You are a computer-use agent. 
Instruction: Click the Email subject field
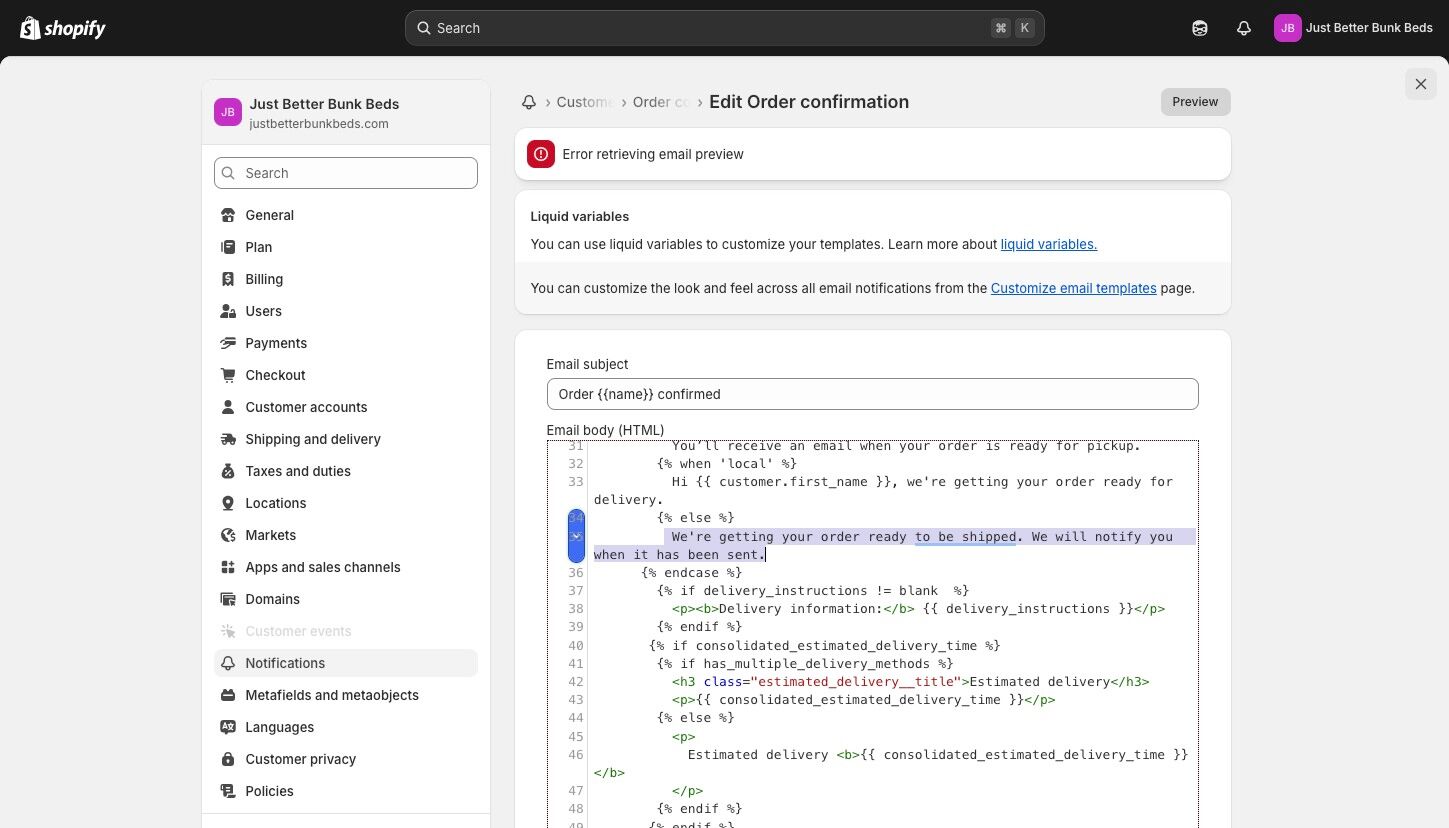pyautogui.click(x=872, y=394)
